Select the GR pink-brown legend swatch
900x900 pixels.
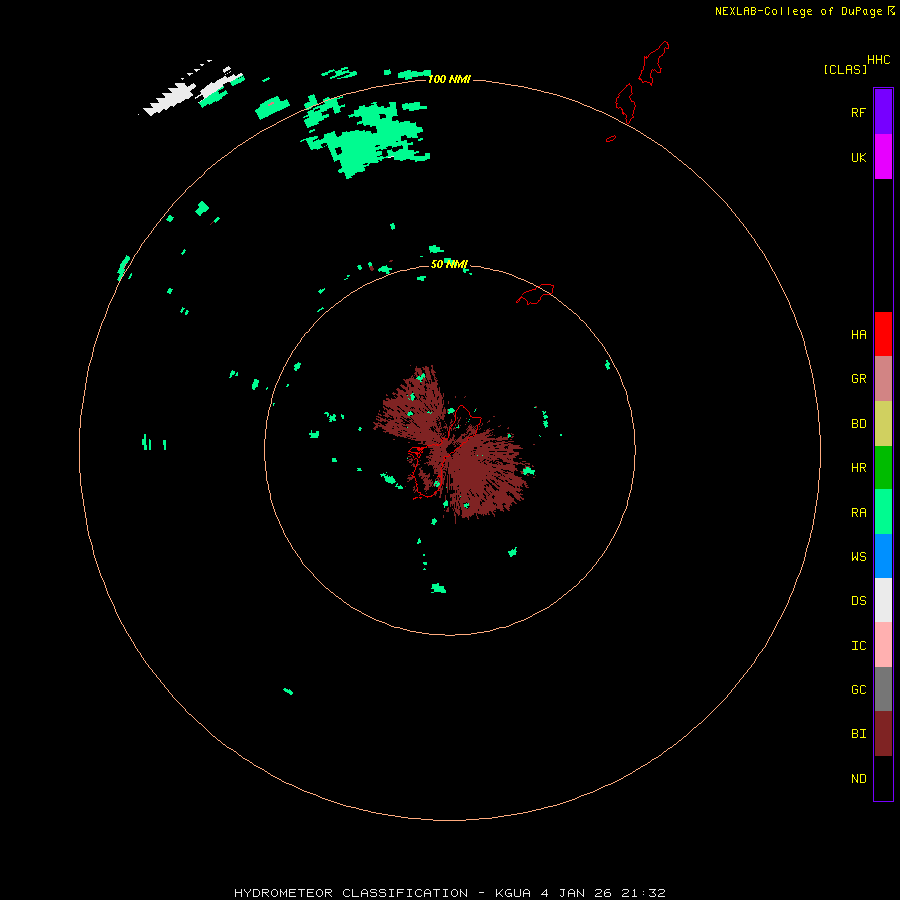tap(883, 378)
